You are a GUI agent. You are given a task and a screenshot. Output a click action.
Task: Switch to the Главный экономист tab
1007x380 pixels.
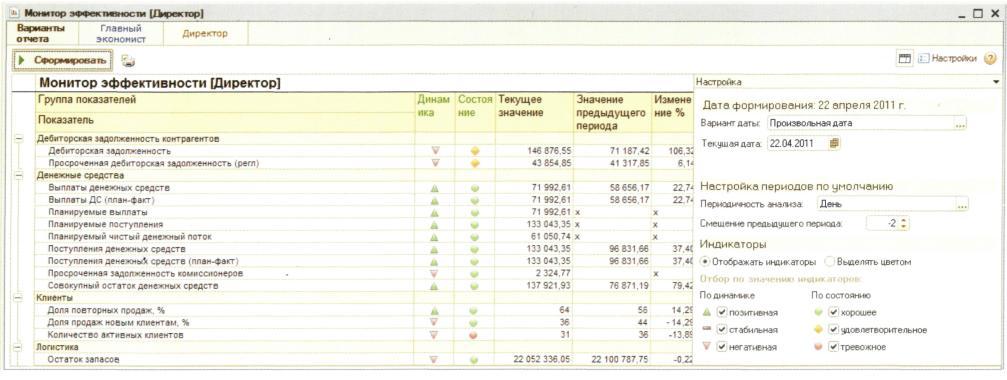pos(121,34)
